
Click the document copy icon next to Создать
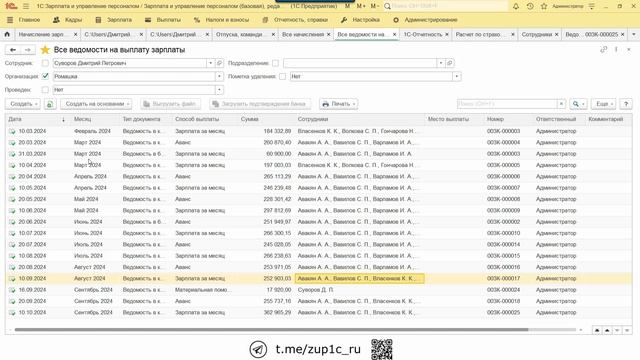pos(50,104)
